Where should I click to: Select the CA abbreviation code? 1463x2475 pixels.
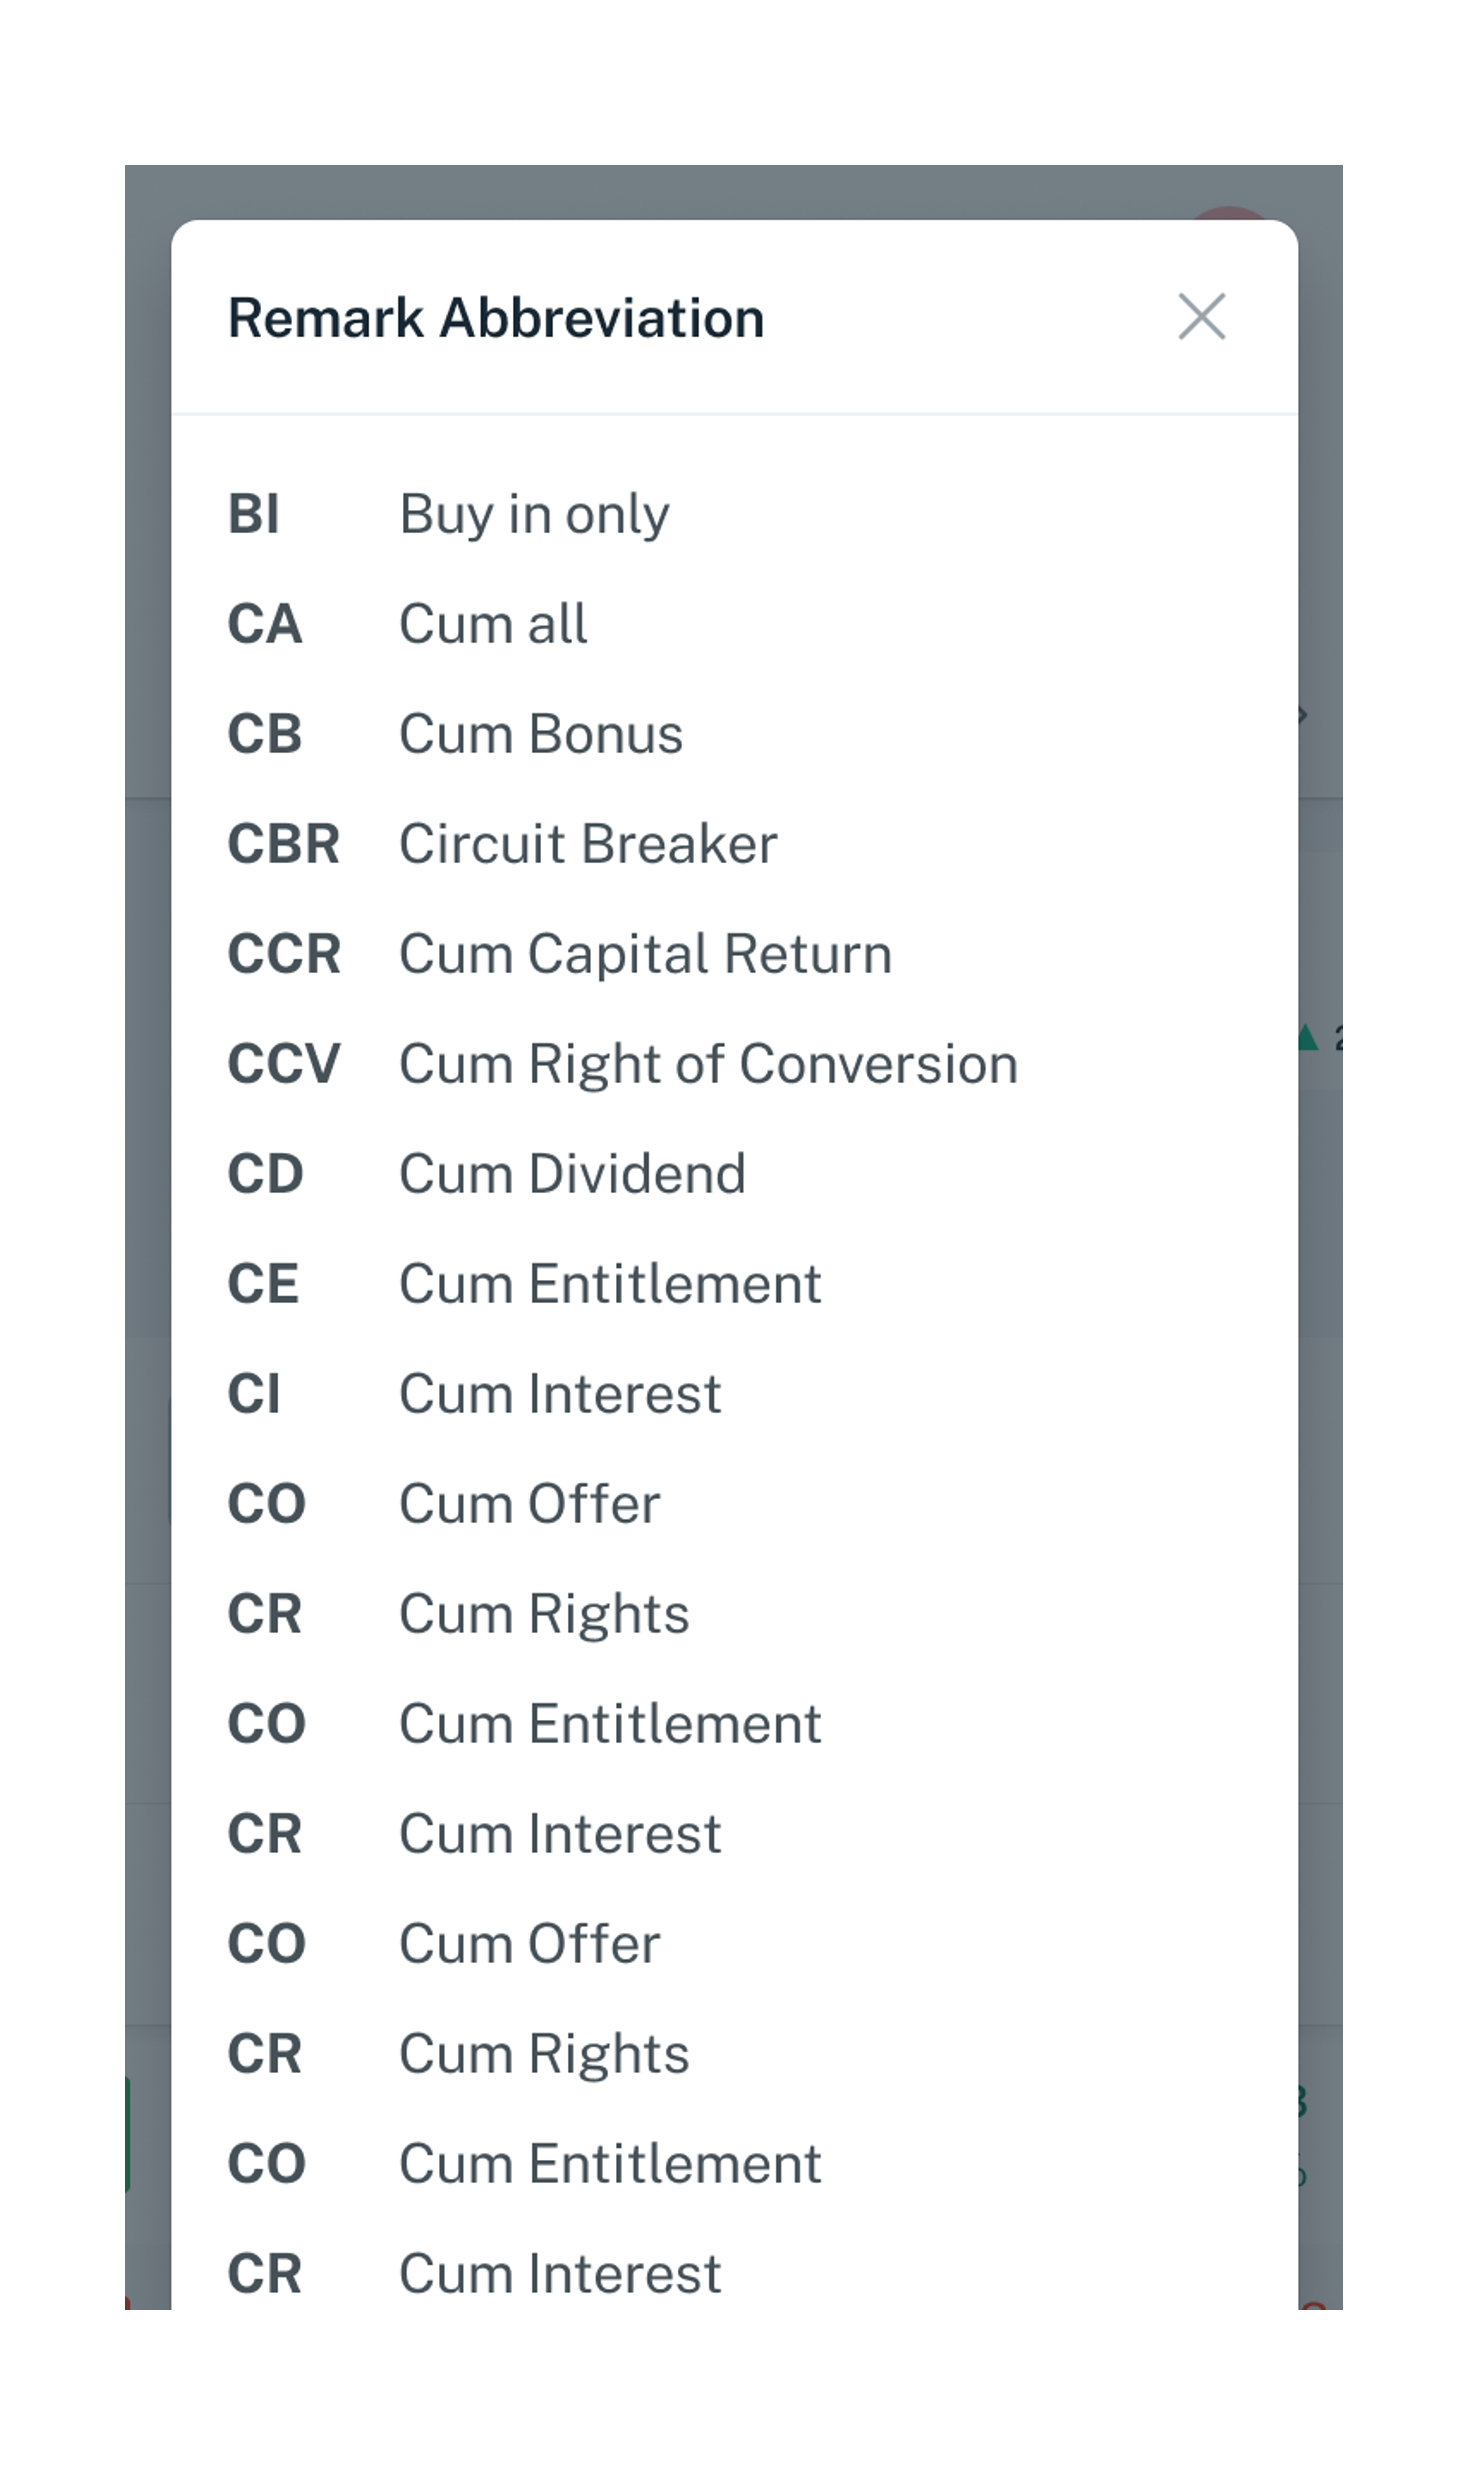coord(264,624)
